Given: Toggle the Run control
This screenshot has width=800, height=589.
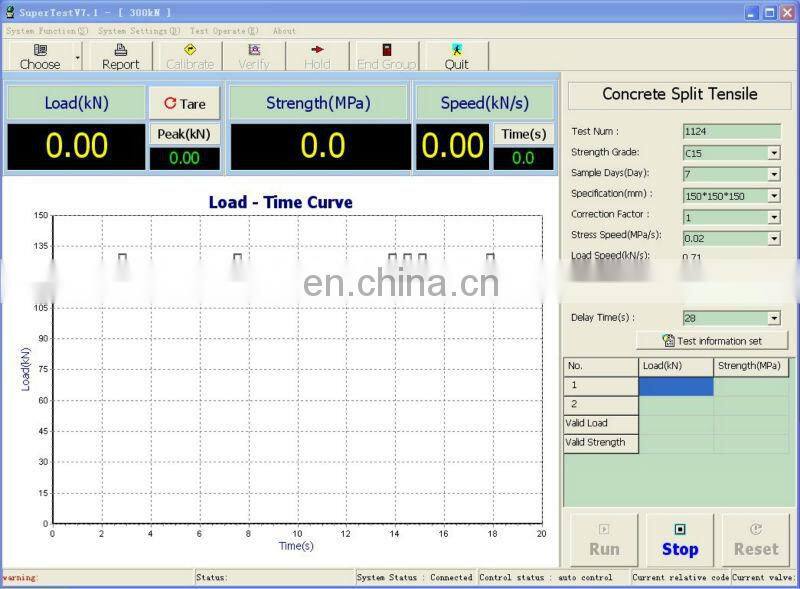Looking at the screenshot, I should tap(603, 540).
